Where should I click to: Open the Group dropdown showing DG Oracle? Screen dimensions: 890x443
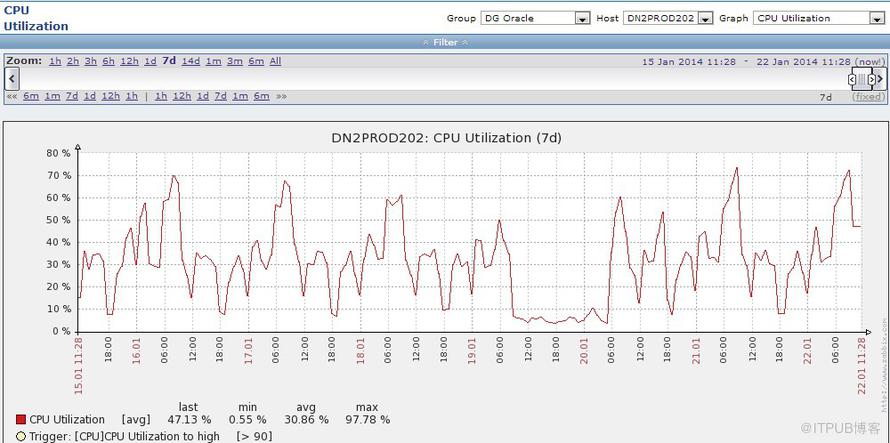coord(535,18)
